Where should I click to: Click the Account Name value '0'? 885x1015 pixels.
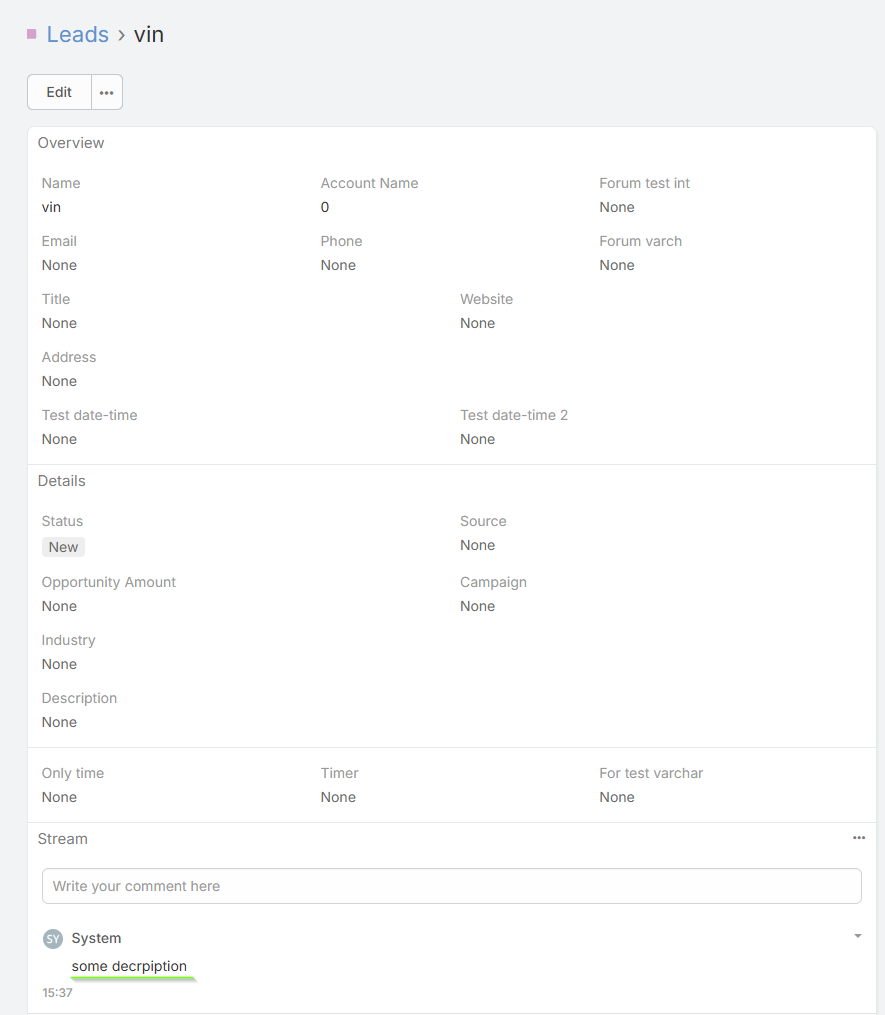[325, 207]
